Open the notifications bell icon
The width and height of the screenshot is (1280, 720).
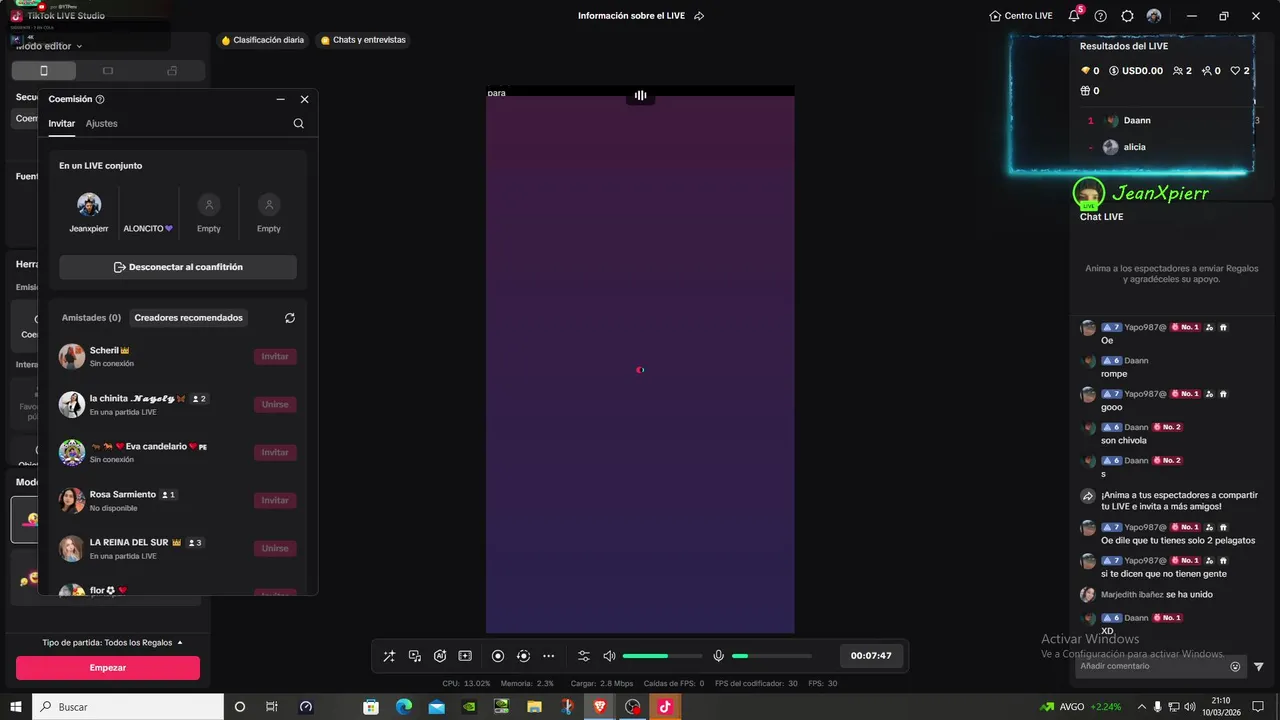1074,16
